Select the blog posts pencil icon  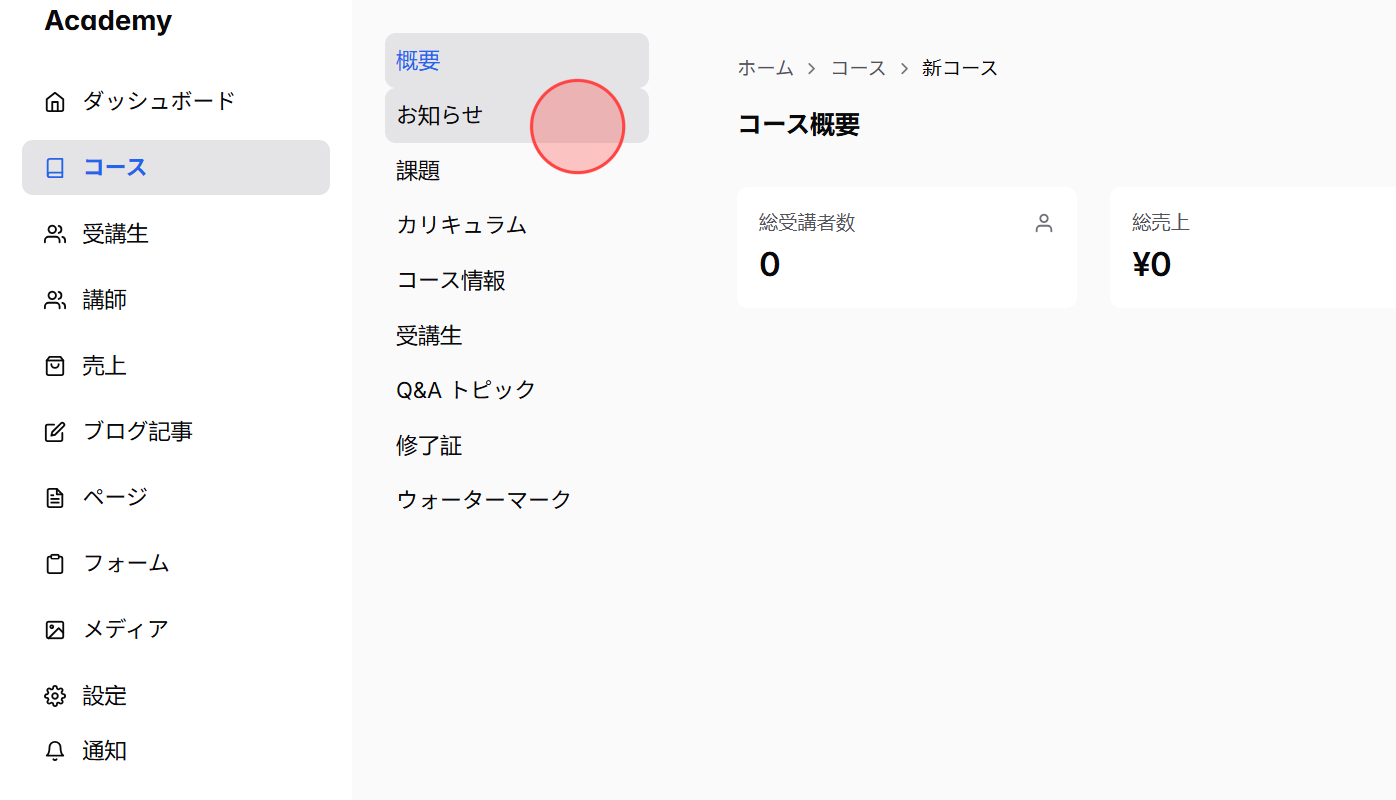point(55,431)
